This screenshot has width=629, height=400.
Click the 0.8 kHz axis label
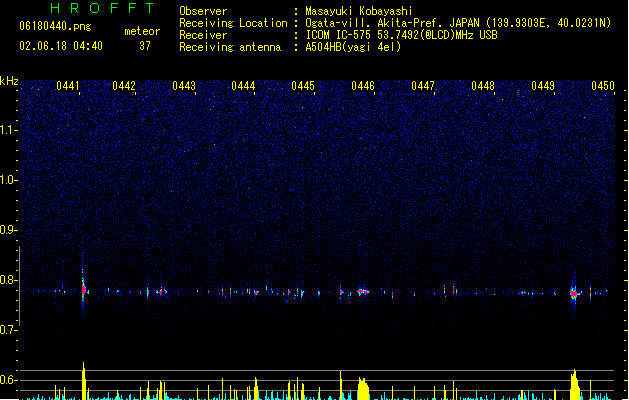[9, 280]
